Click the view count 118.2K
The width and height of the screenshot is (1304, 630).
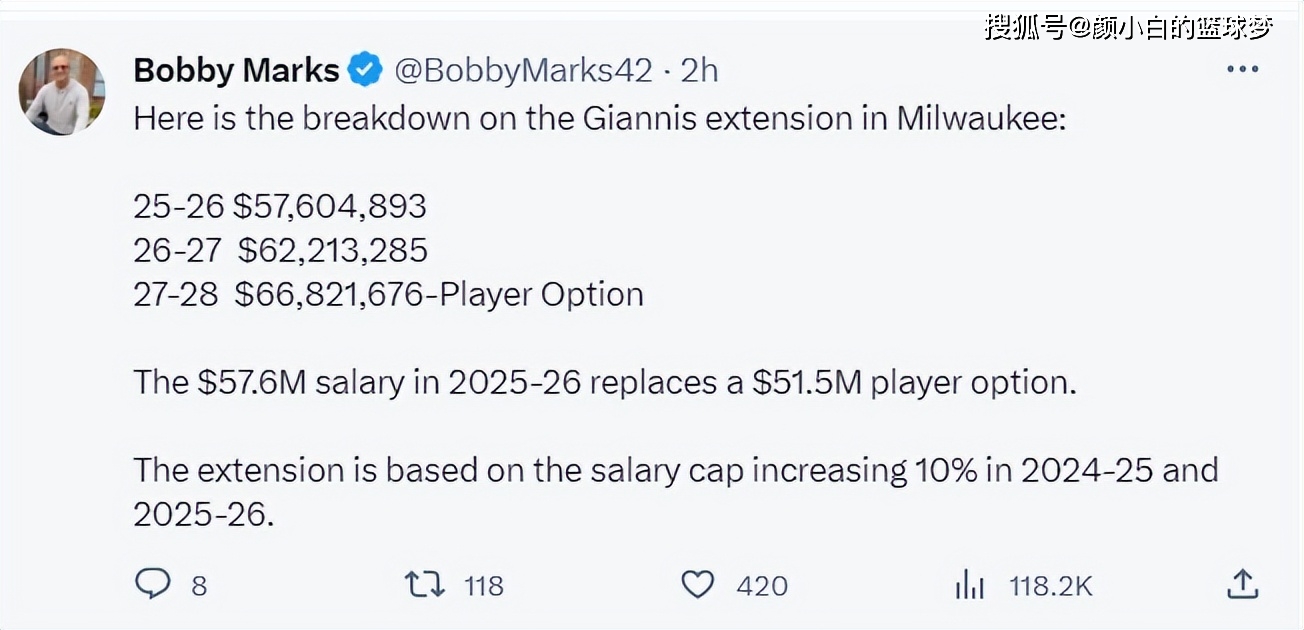(x=1051, y=585)
